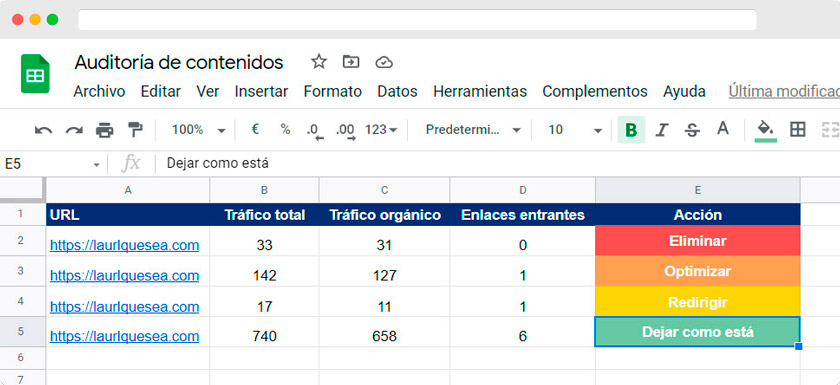The image size is (840, 385).
Task: Click the Tráfico orgánico header cell
Action: pyautogui.click(x=385, y=215)
